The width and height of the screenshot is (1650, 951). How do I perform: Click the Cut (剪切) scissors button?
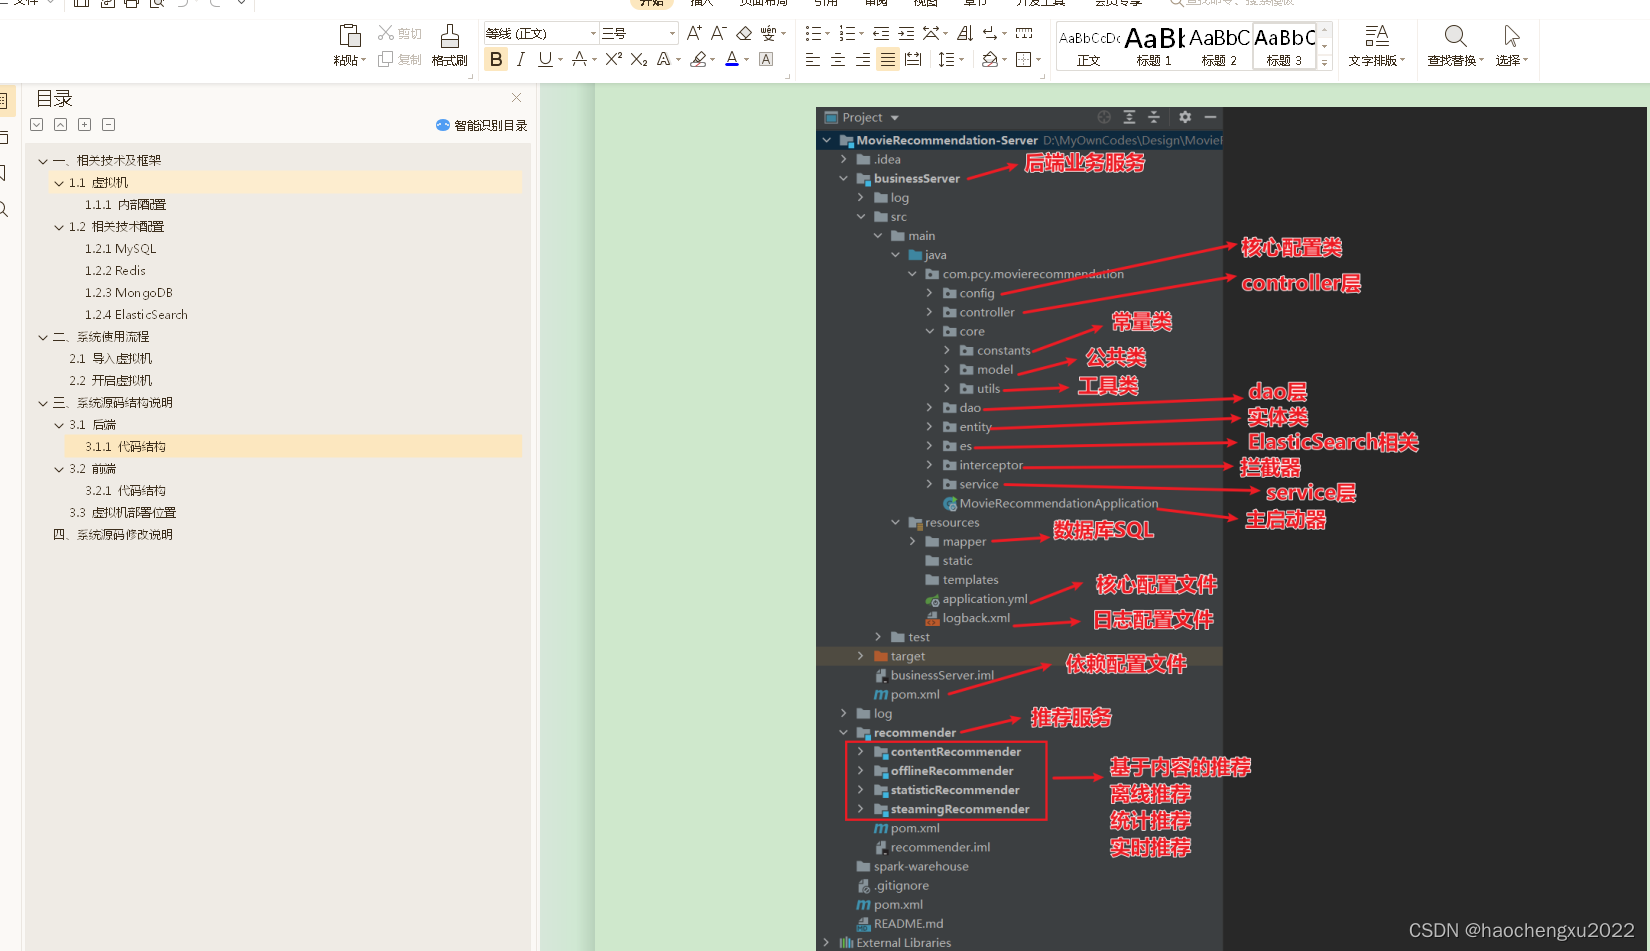(x=399, y=34)
